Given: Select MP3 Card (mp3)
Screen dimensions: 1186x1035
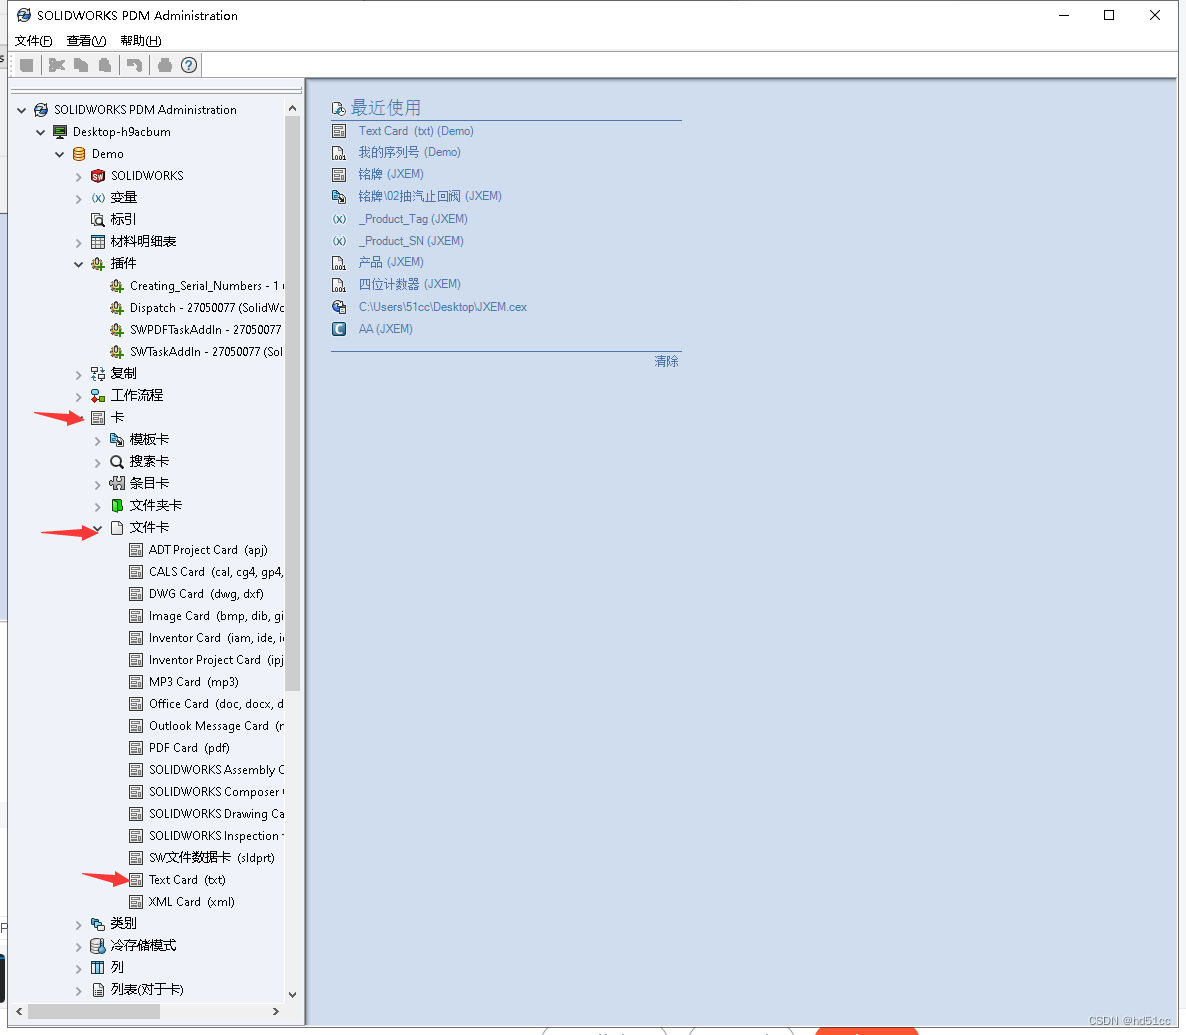Looking at the screenshot, I should [x=194, y=682].
